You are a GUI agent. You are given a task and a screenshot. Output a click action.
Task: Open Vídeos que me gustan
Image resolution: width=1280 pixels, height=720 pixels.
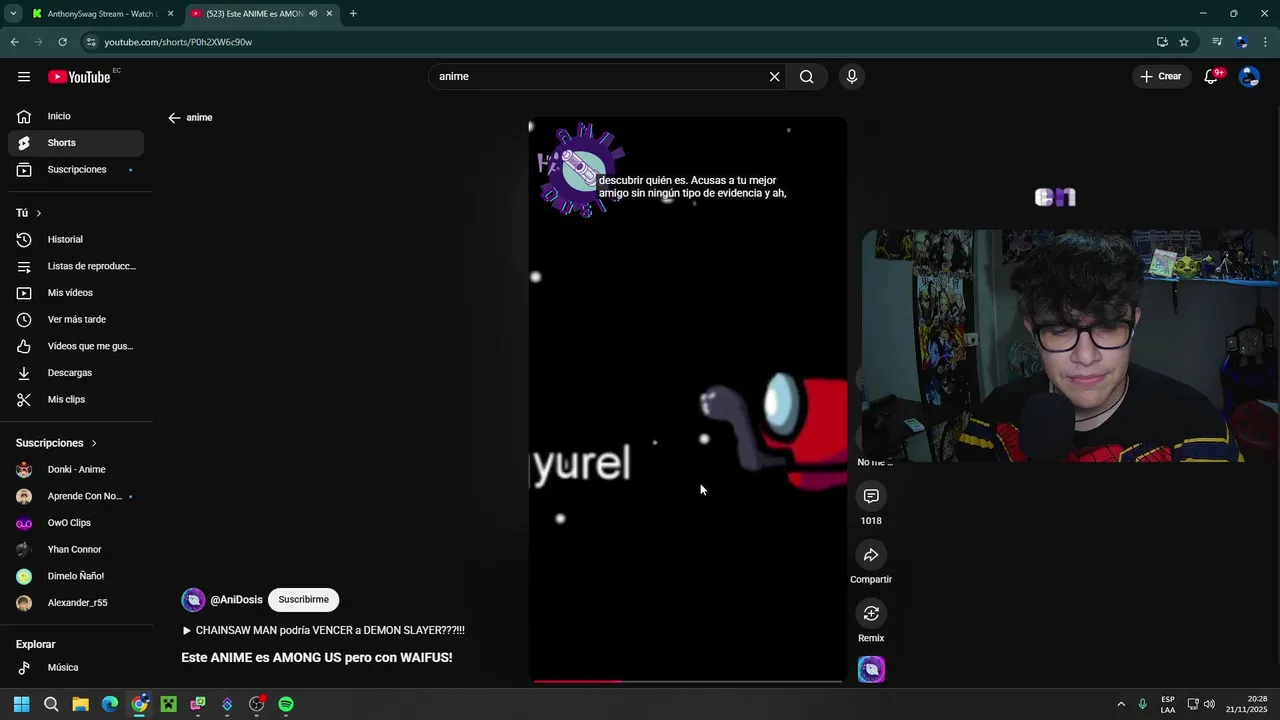tap(76, 346)
